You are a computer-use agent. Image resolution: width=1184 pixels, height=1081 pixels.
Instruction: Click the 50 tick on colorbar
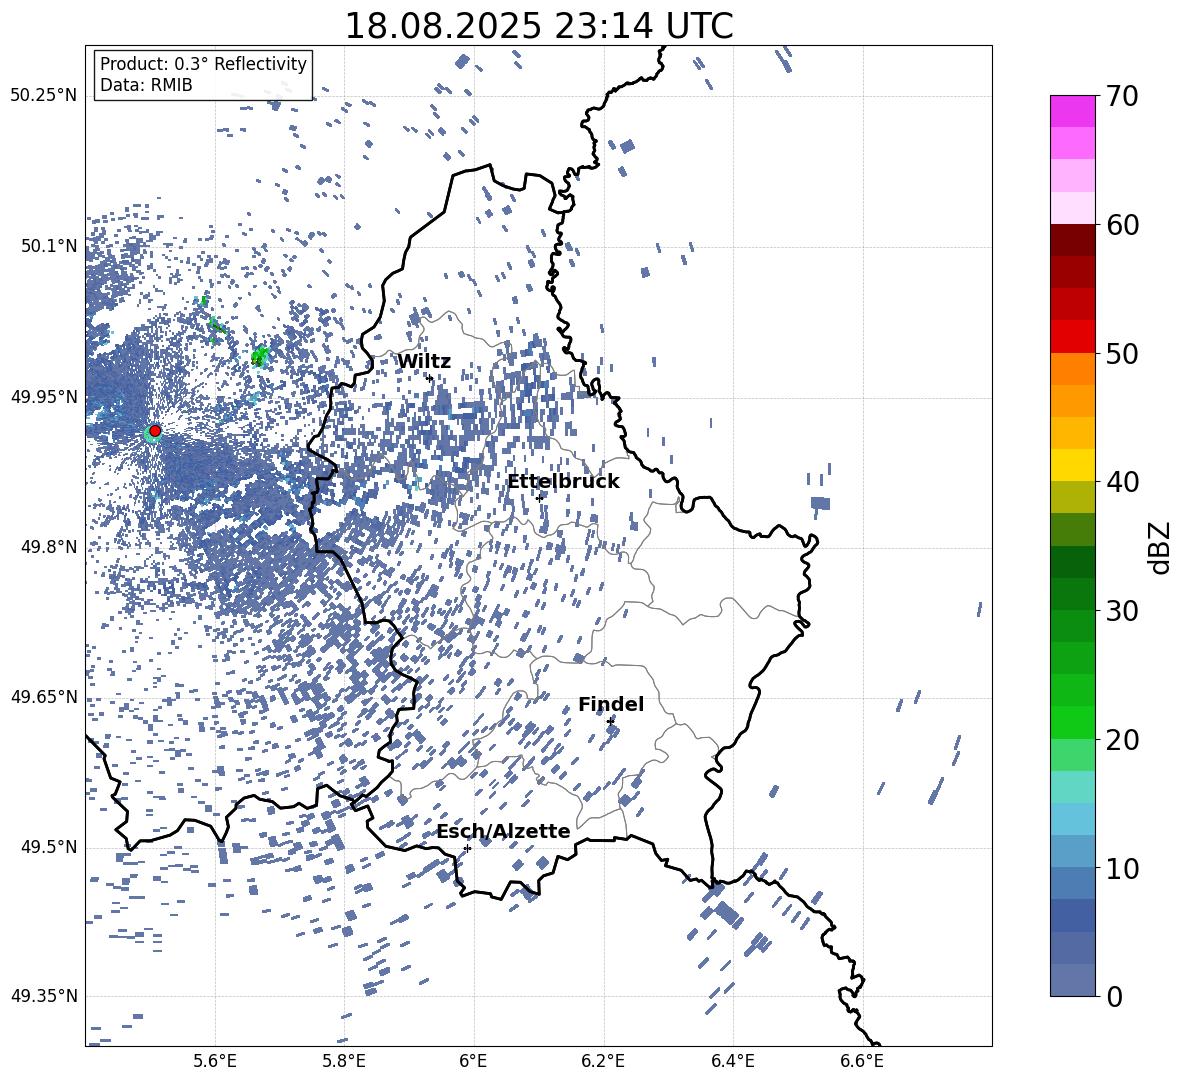coord(1122,354)
